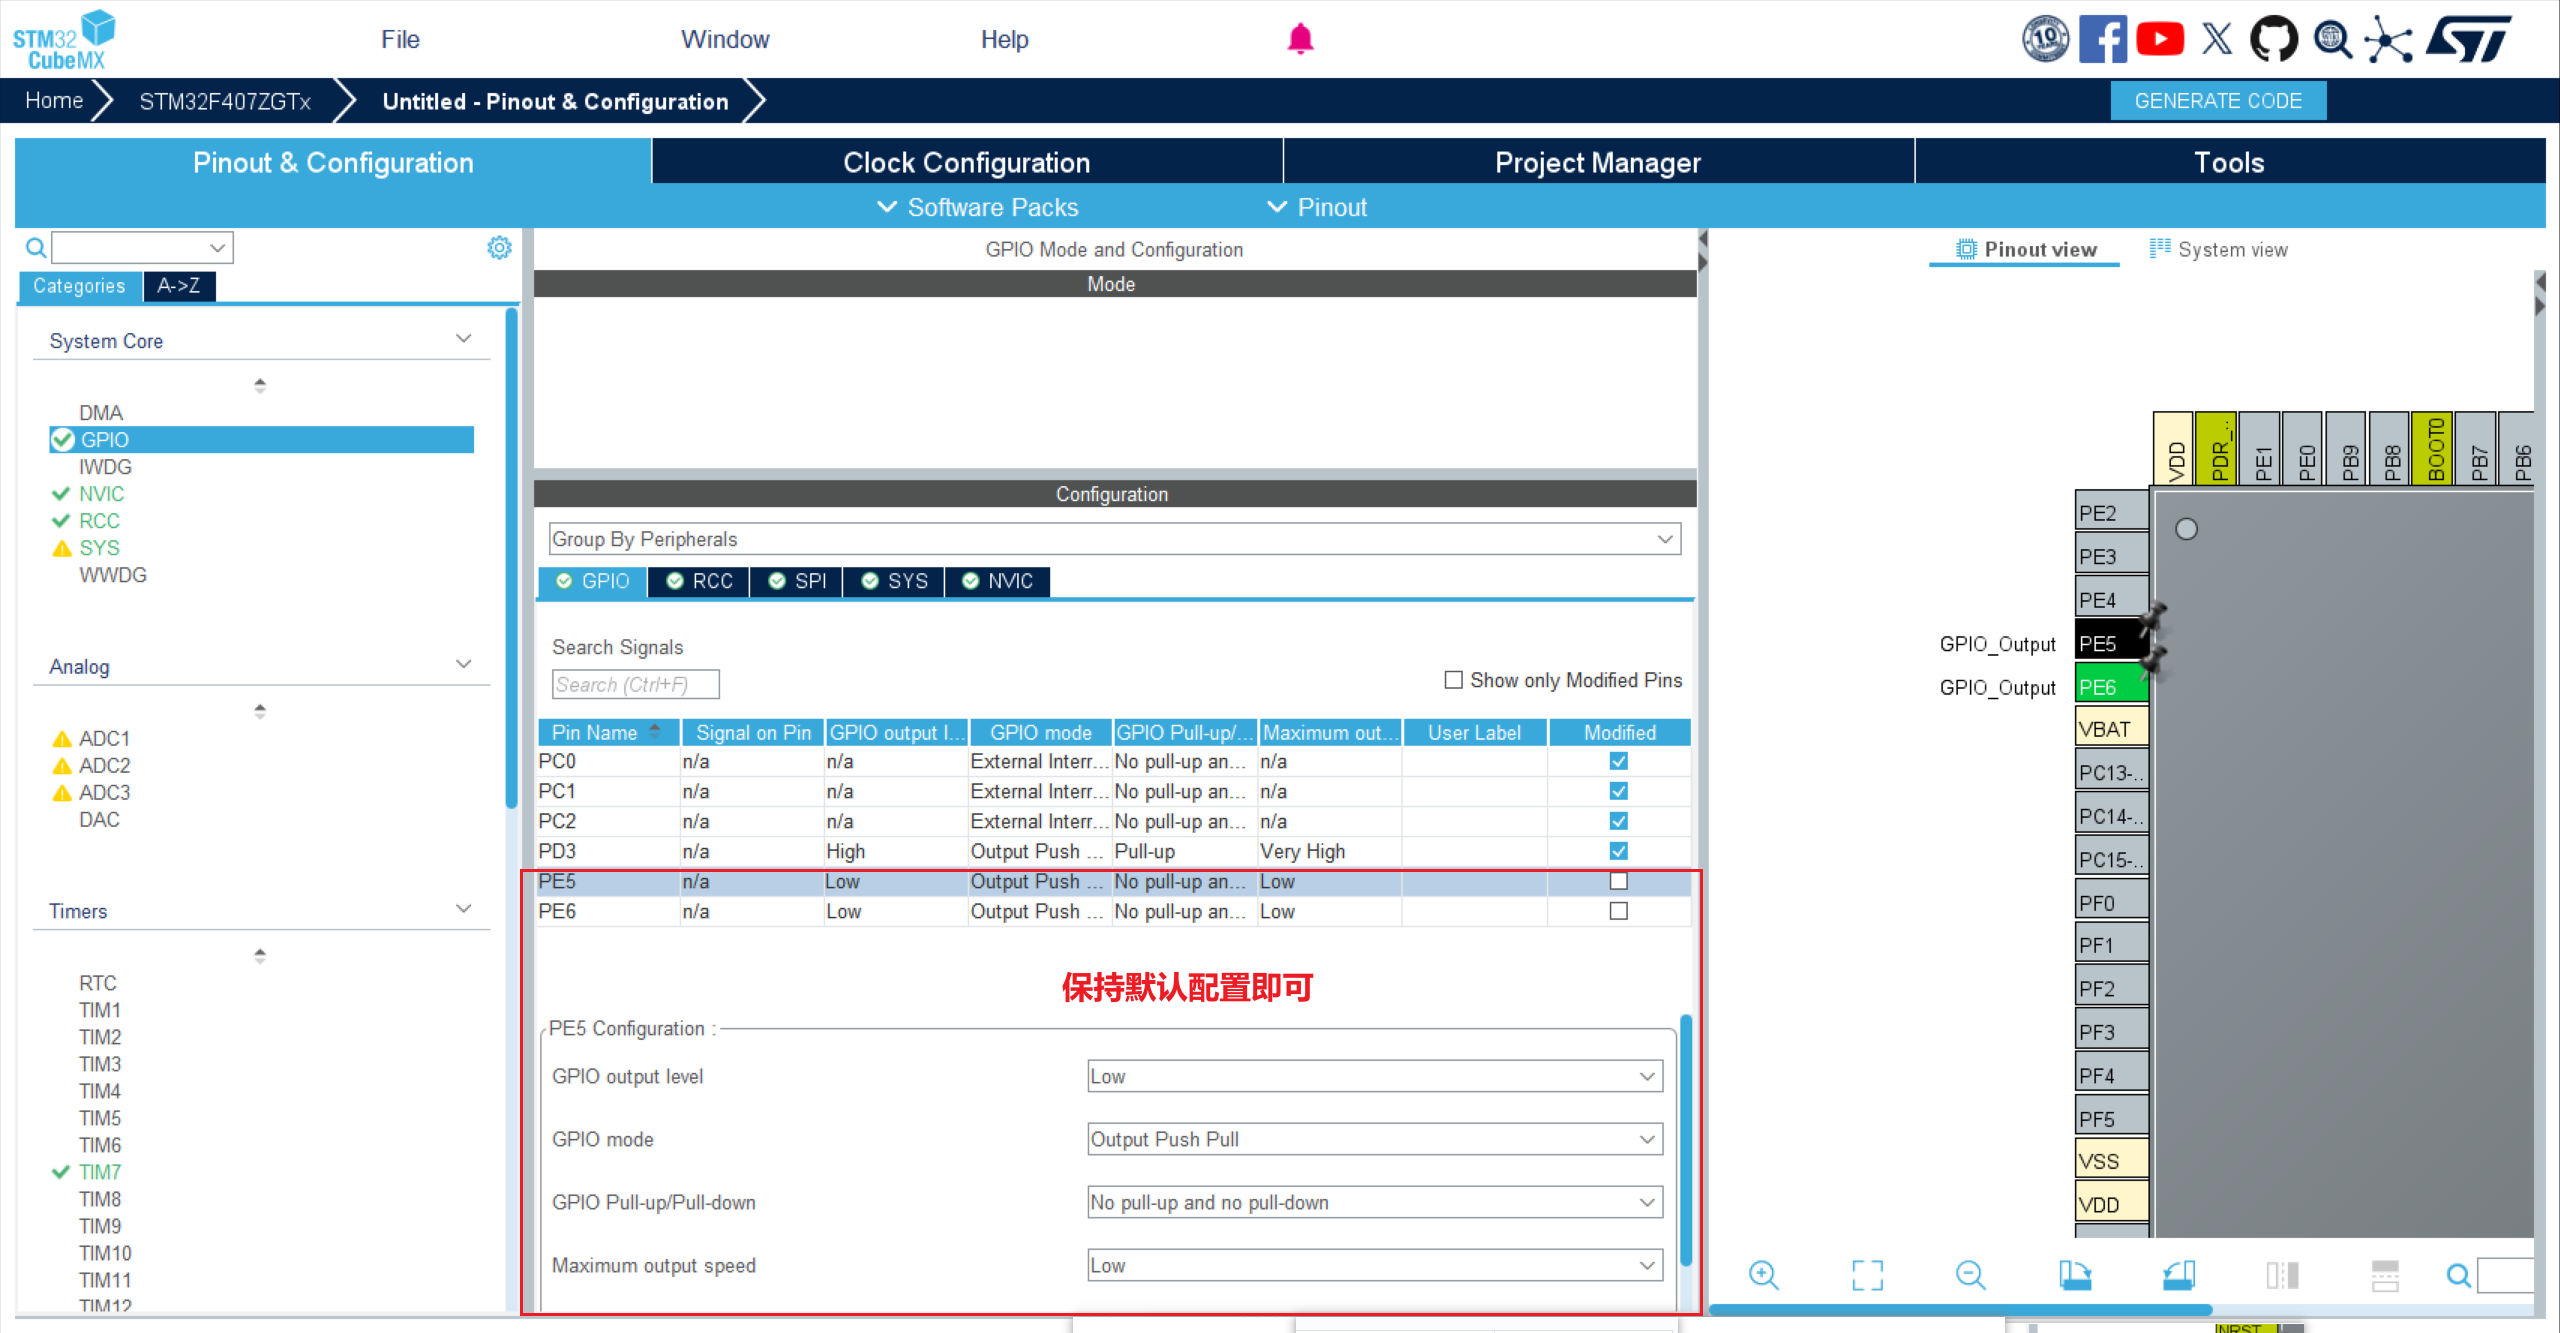Viewport: 2560px width, 1333px height.
Task: Open the Group By Peripherals dropdown
Action: [x=1114, y=539]
